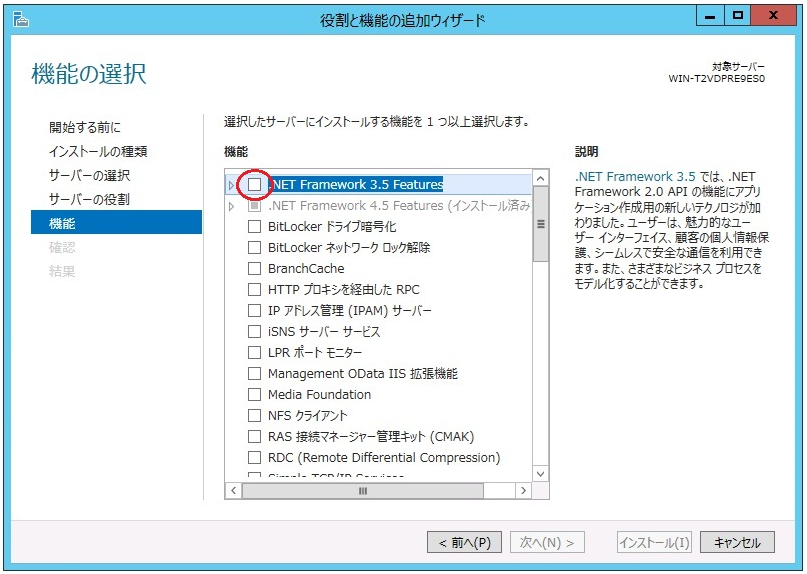Select the Management OData IIS 拡張機能 item
Image resolution: width=807 pixels, height=574 pixels.
(x=362, y=374)
